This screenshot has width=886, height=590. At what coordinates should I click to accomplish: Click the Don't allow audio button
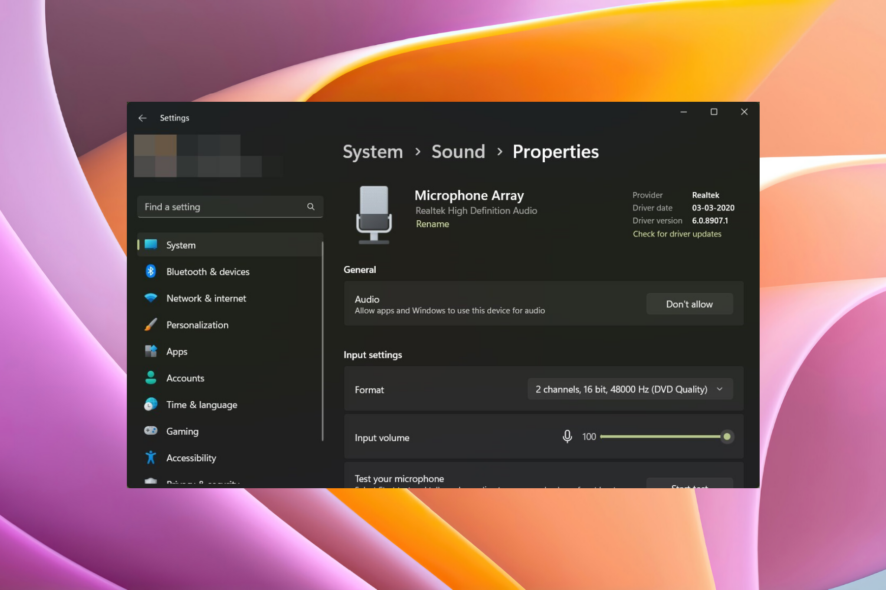689,304
